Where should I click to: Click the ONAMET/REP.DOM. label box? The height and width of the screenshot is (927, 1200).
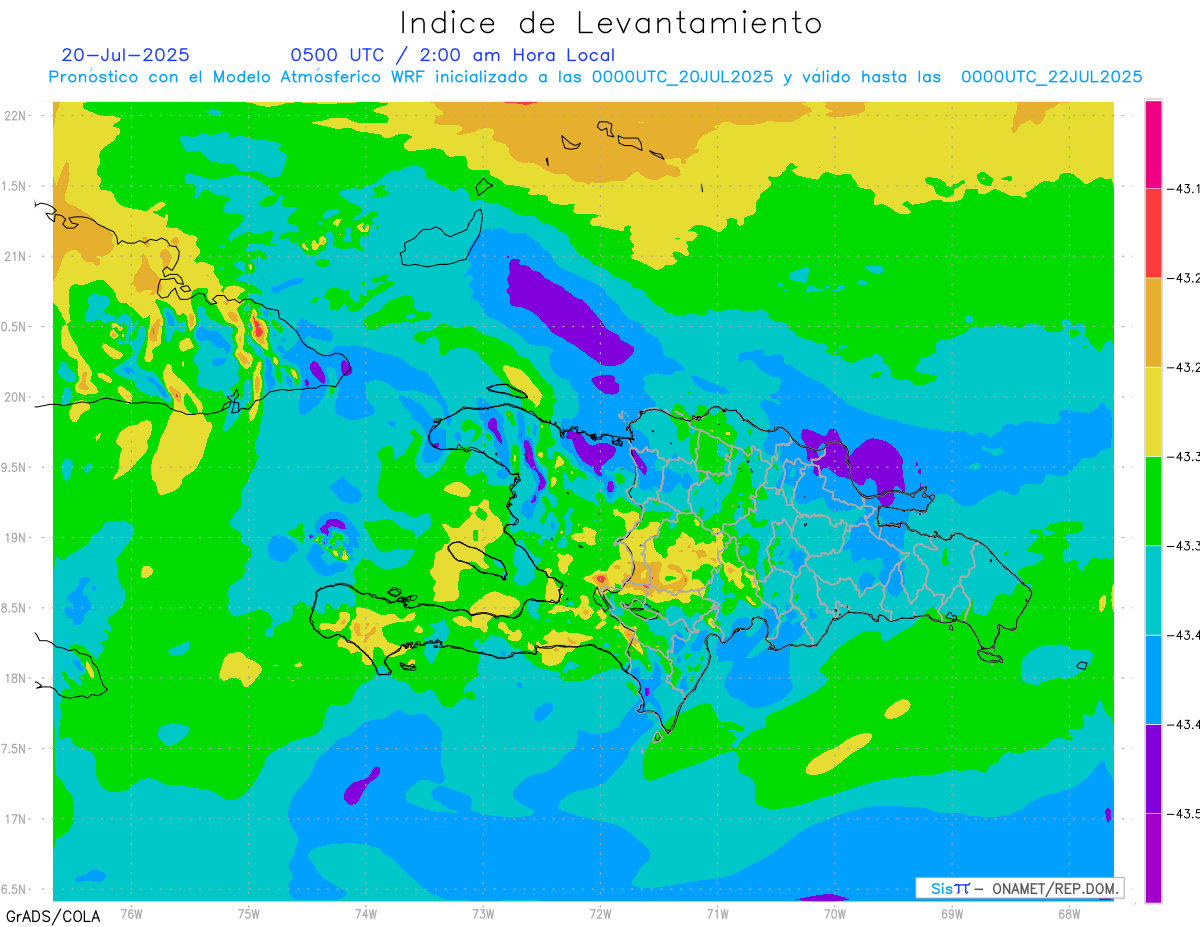click(x=1019, y=888)
